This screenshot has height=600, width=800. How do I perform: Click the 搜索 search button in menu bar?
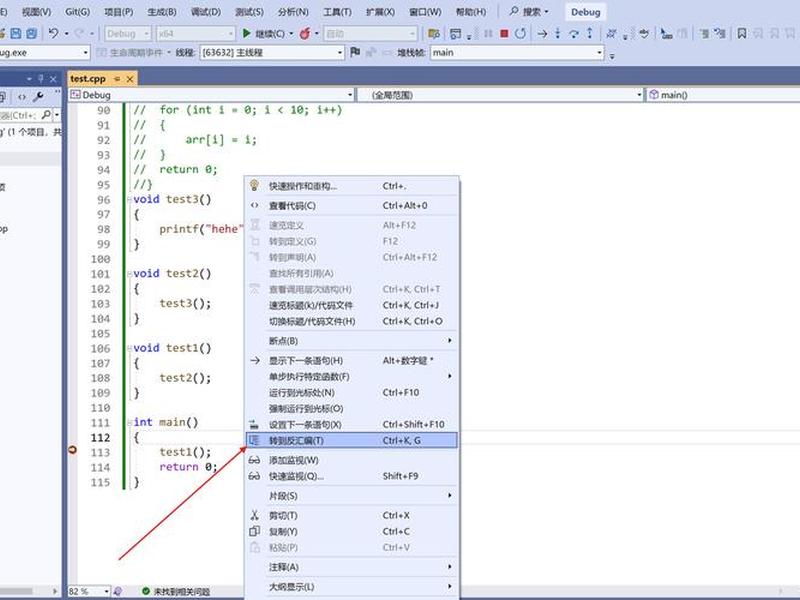530,12
